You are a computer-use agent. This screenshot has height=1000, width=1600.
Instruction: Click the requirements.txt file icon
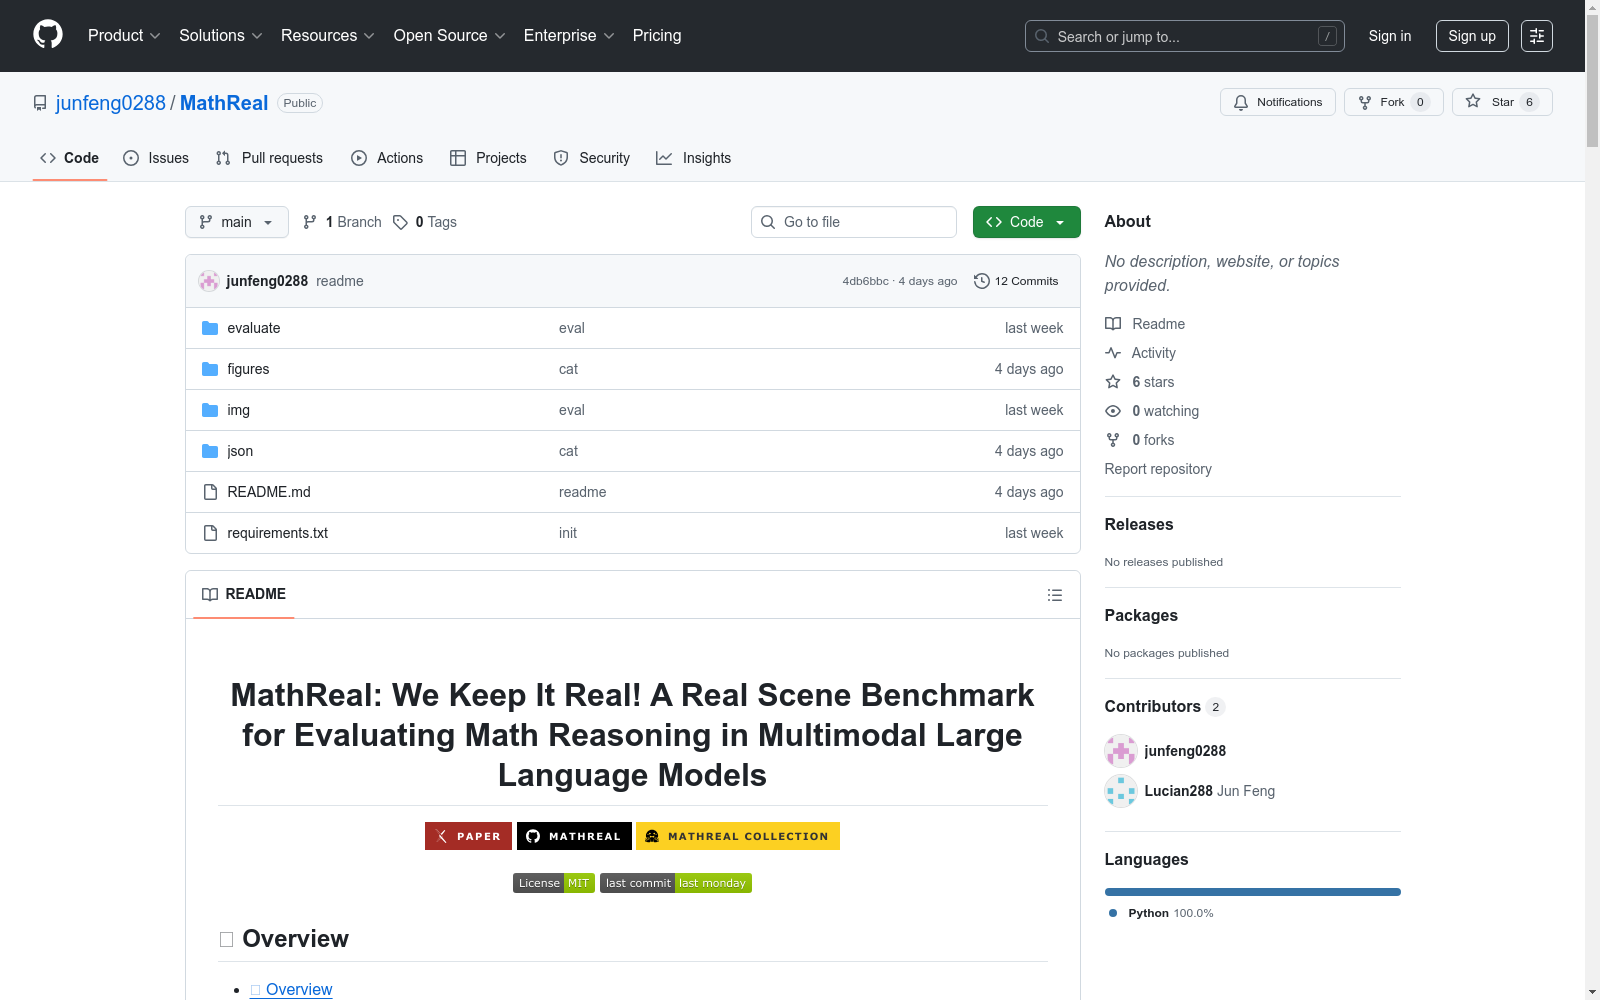[x=210, y=533]
